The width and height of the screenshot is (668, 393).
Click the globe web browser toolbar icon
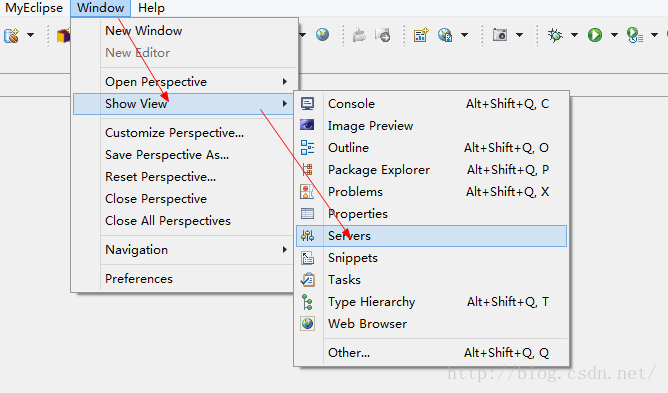[x=322, y=34]
